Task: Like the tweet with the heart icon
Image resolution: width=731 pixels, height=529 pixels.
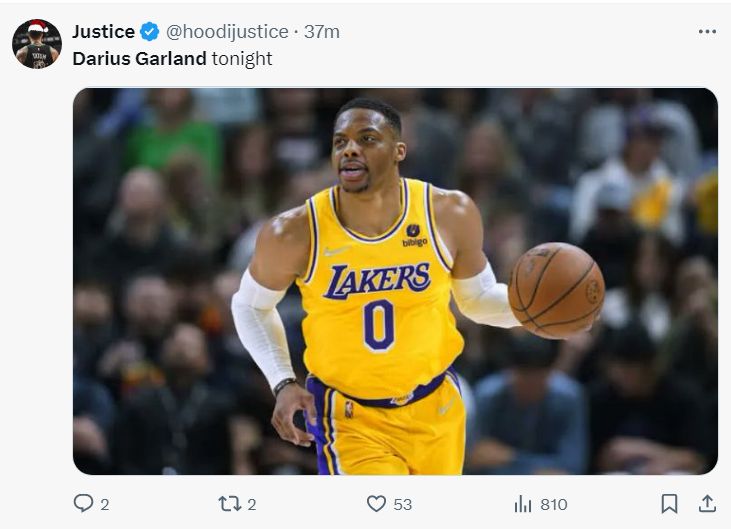Action: pyautogui.click(x=376, y=504)
